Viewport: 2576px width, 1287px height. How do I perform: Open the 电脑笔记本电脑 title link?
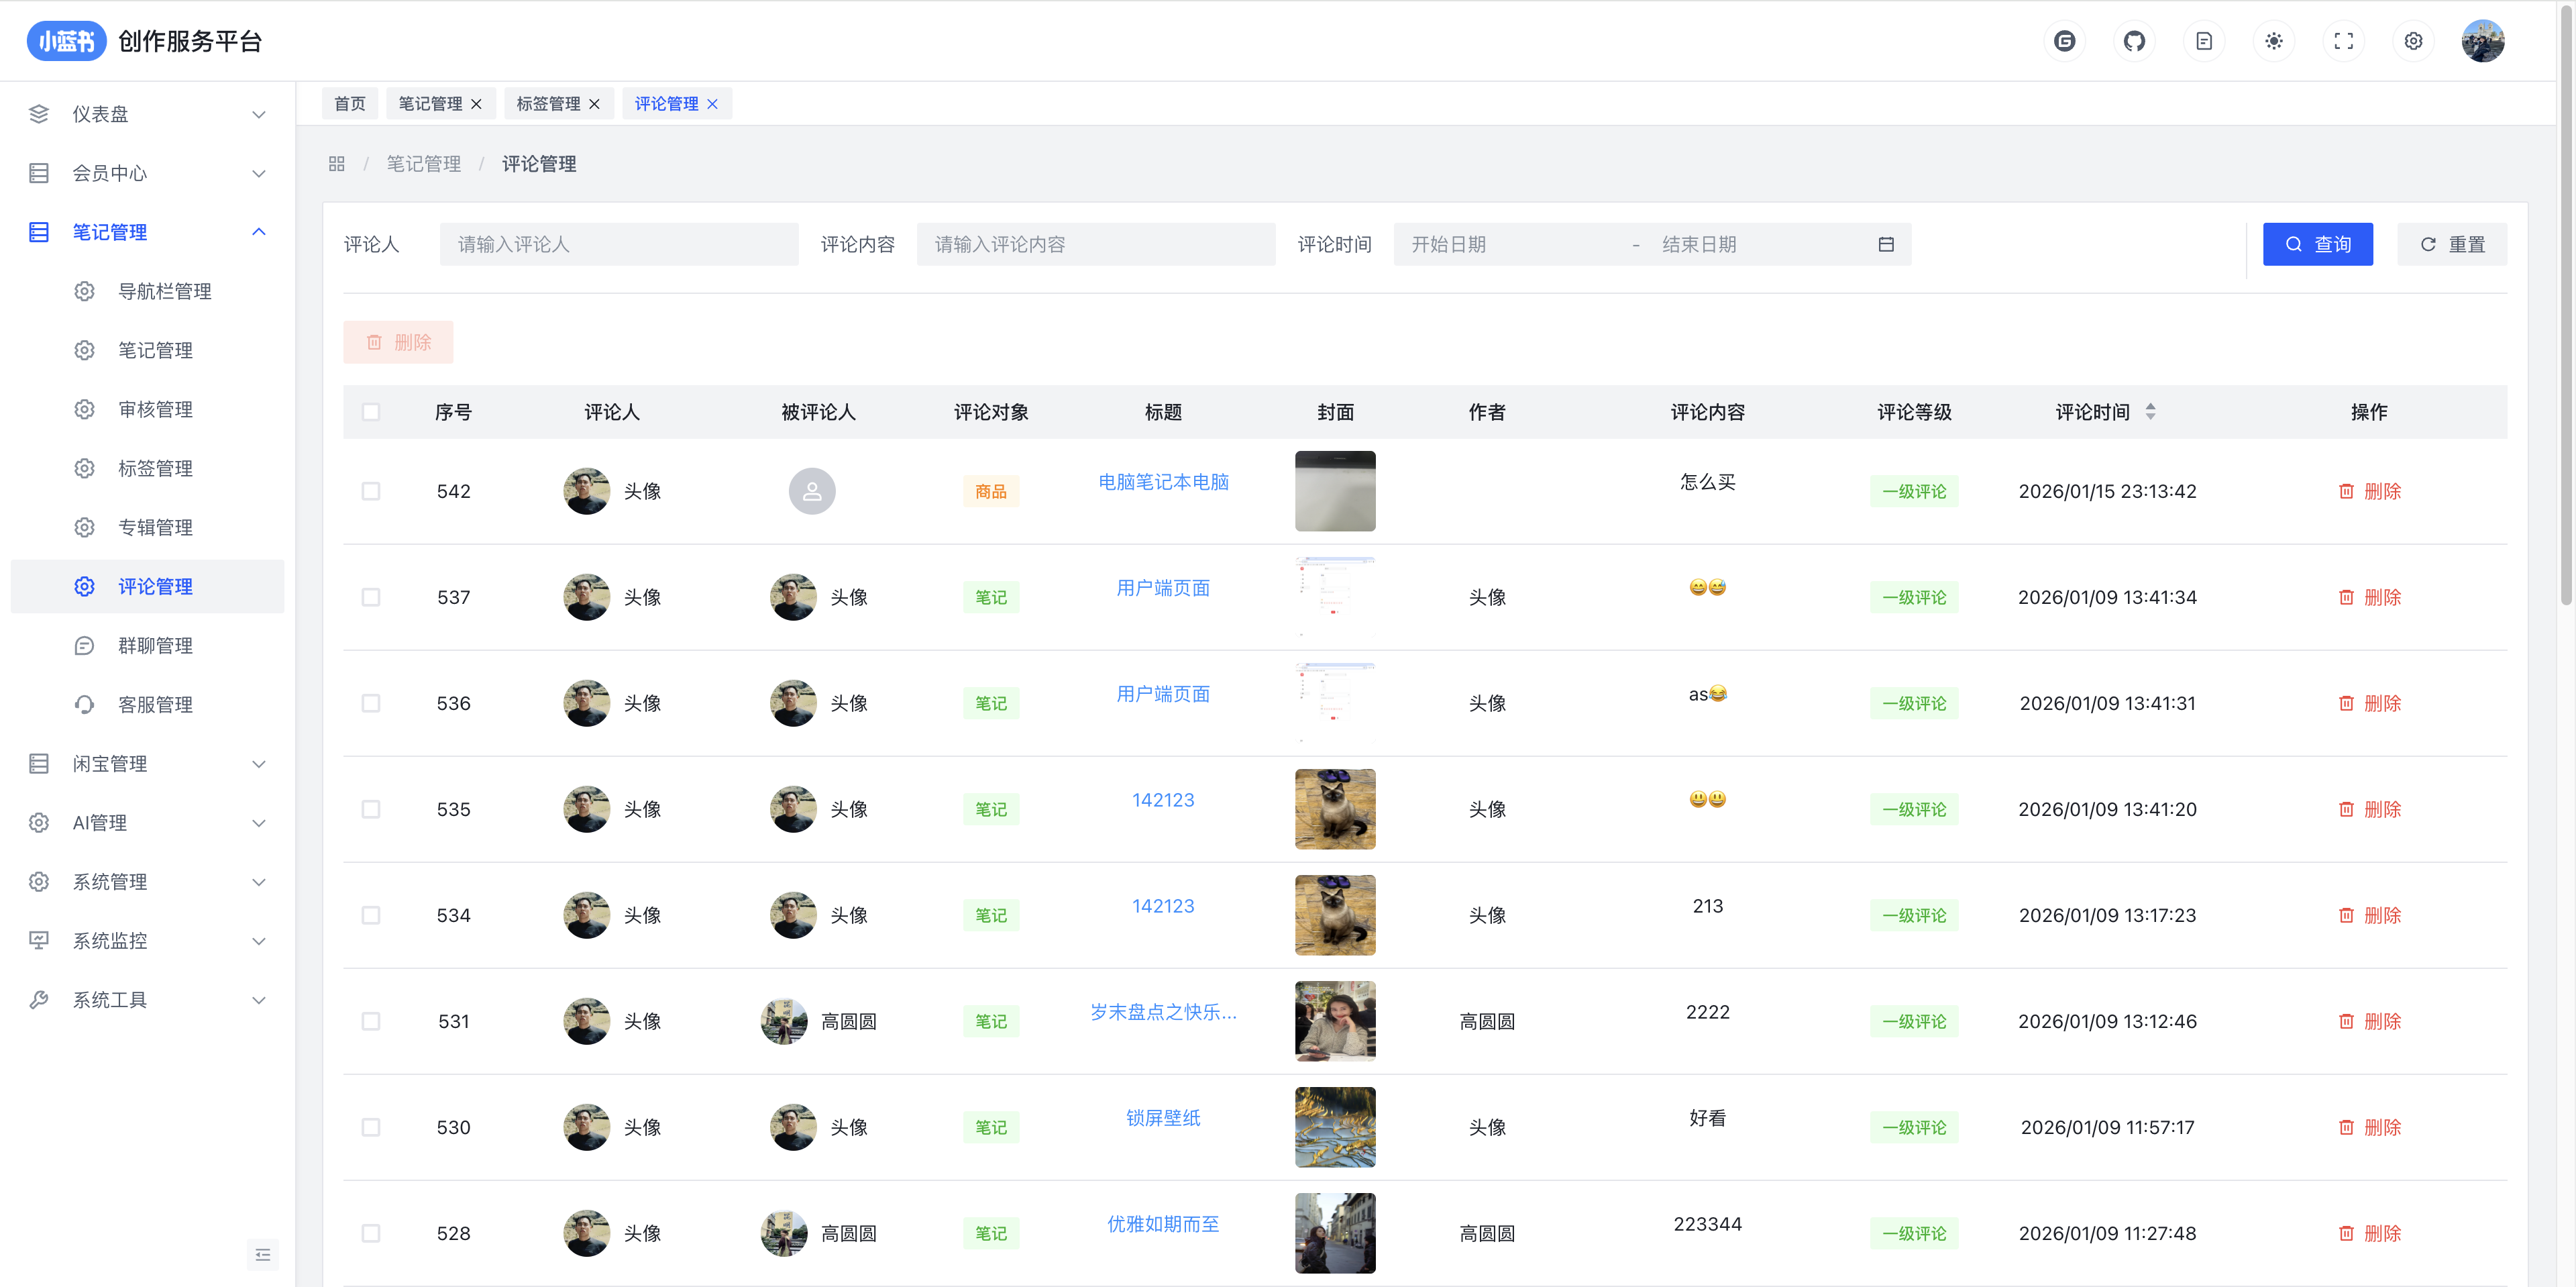[x=1163, y=482]
